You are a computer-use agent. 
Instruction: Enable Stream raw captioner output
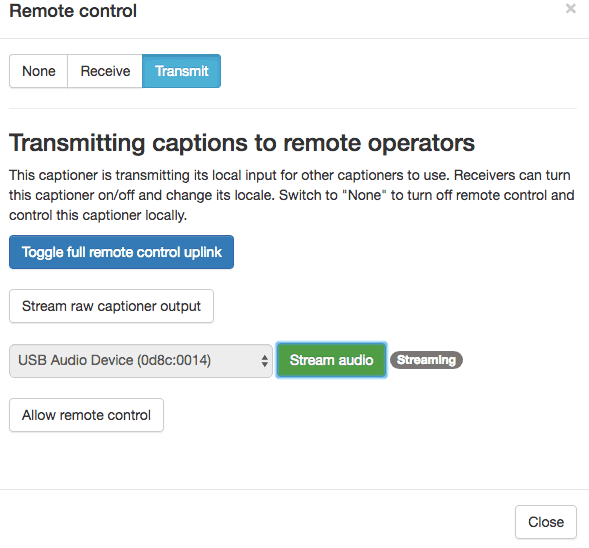112,306
